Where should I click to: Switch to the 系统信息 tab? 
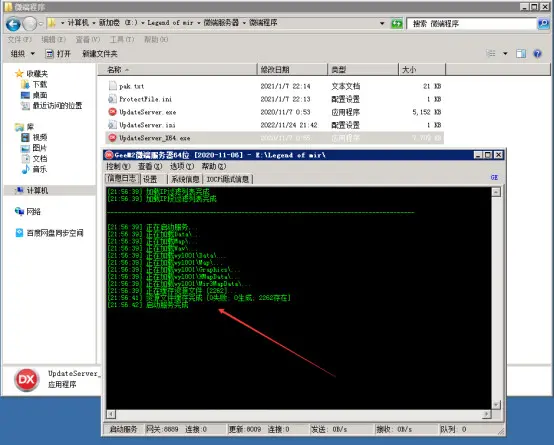185,179
